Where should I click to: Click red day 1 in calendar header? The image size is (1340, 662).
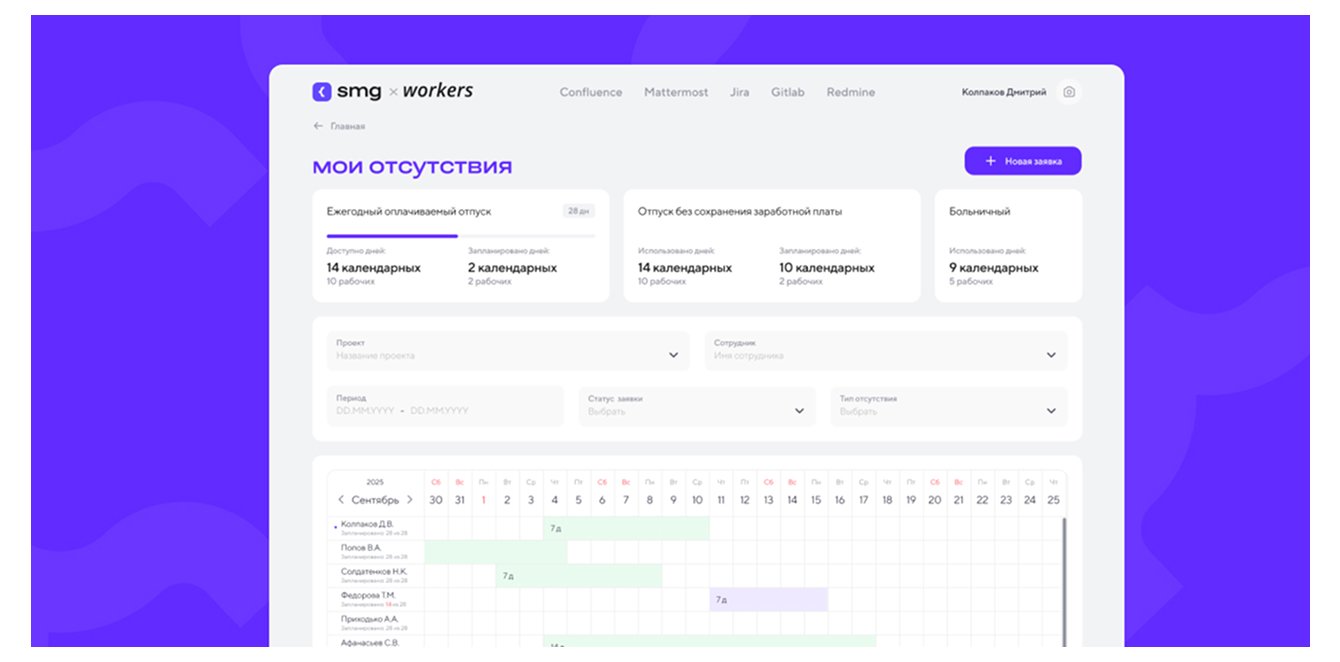coord(484,499)
